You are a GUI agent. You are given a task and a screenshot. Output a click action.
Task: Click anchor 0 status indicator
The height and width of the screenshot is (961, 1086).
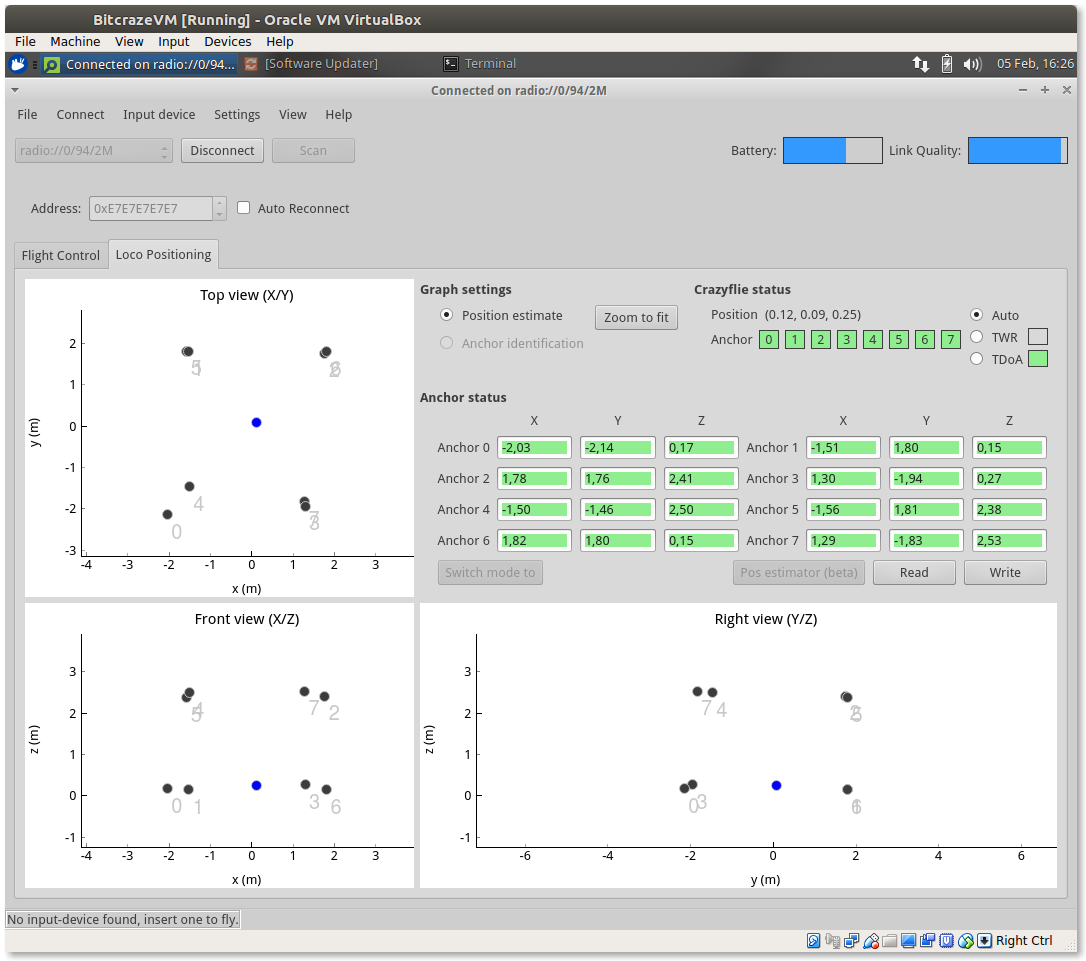769,339
